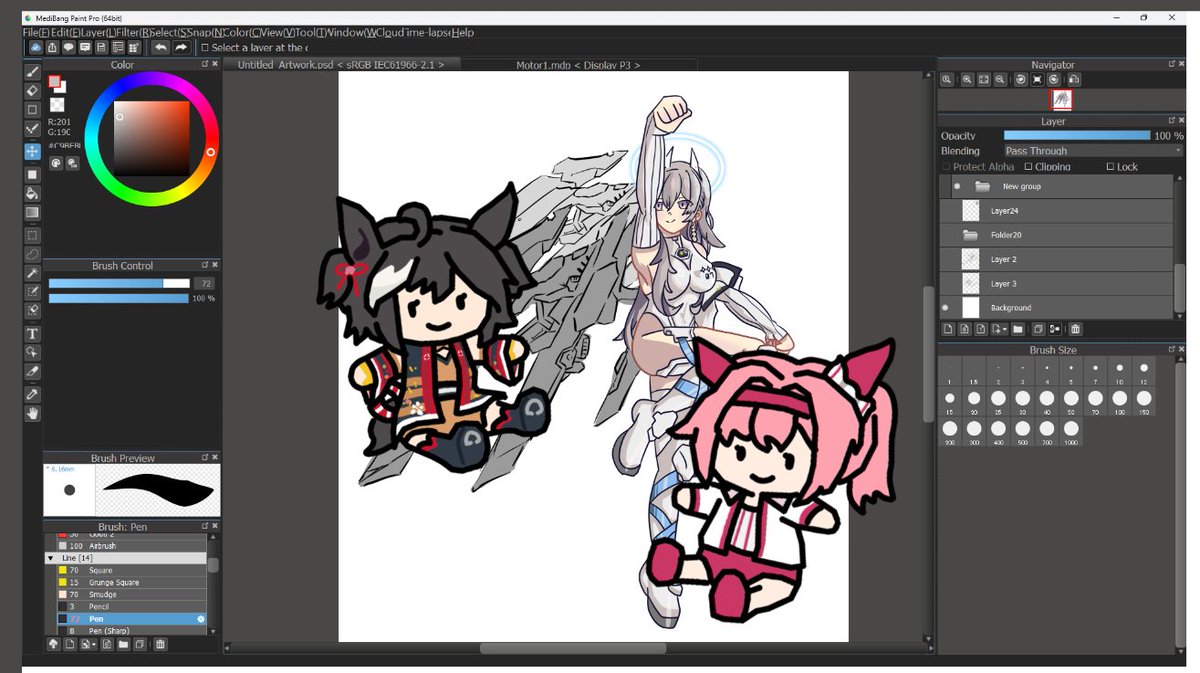
Task: Delete the layer using the trash icon
Action: click(1075, 328)
